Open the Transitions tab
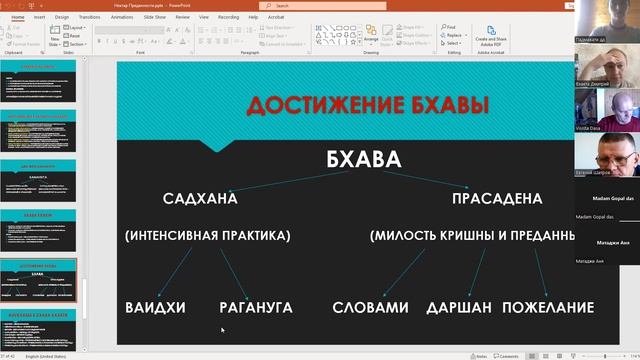 (x=89, y=17)
